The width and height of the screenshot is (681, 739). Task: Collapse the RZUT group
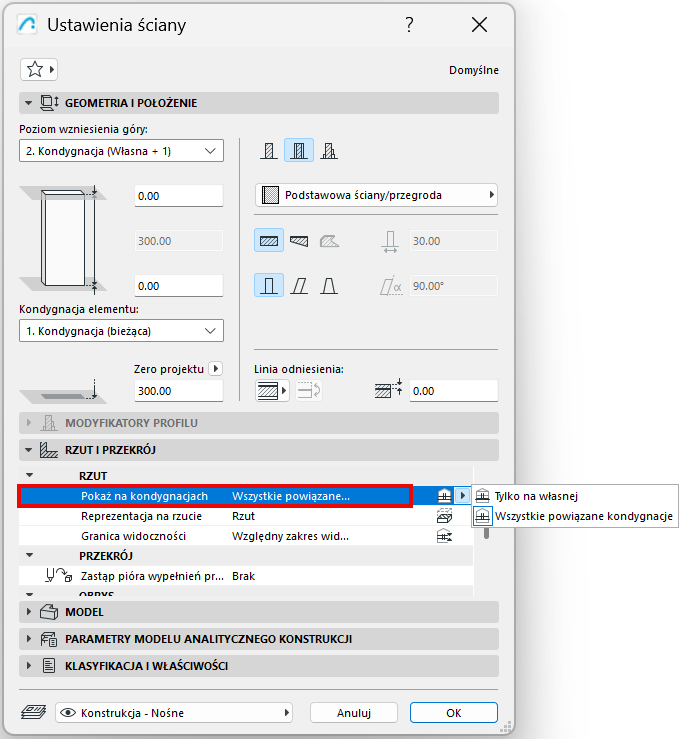[x=29, y=476]
